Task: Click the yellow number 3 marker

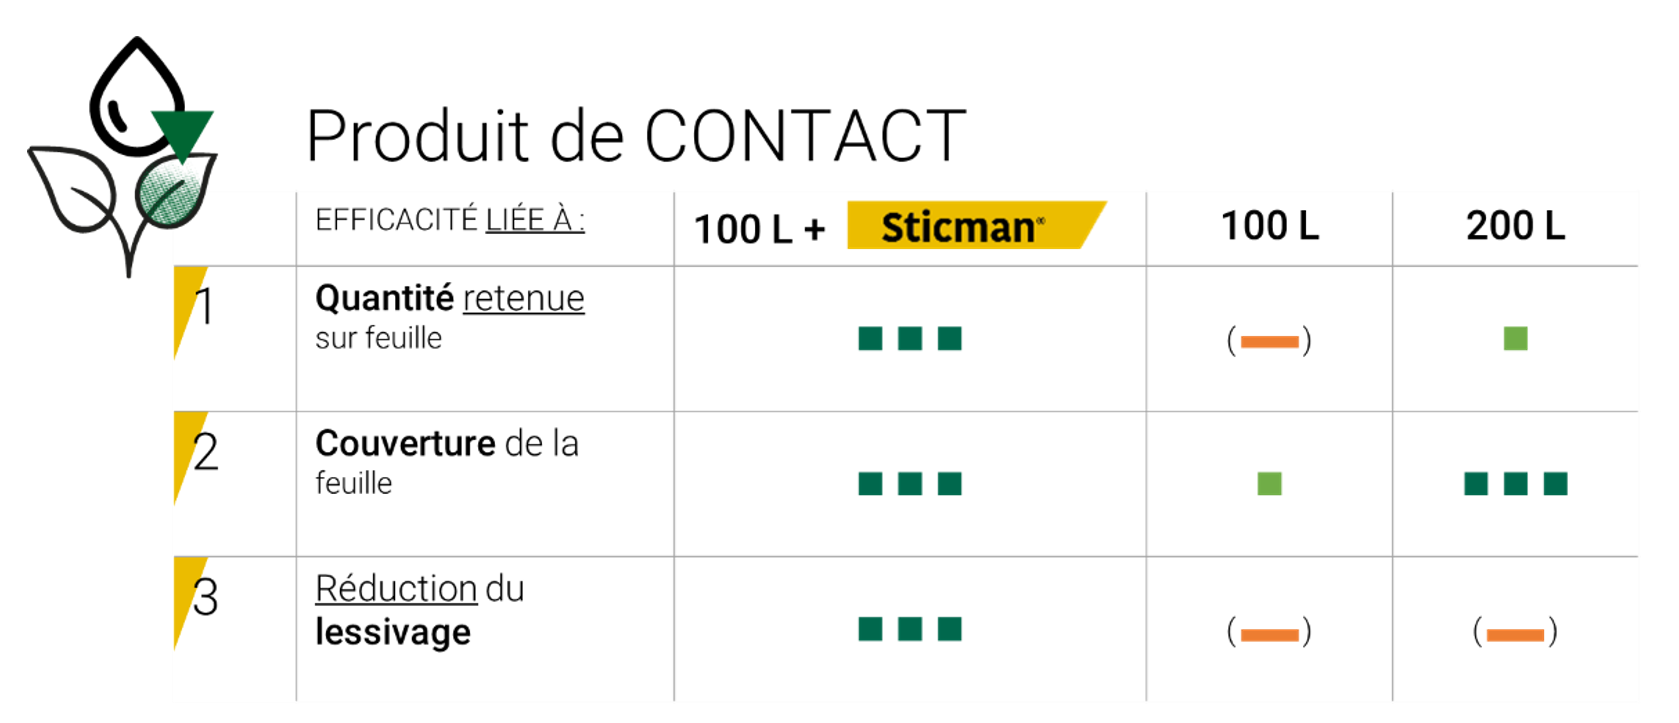Action: click(x=195, y=601)
